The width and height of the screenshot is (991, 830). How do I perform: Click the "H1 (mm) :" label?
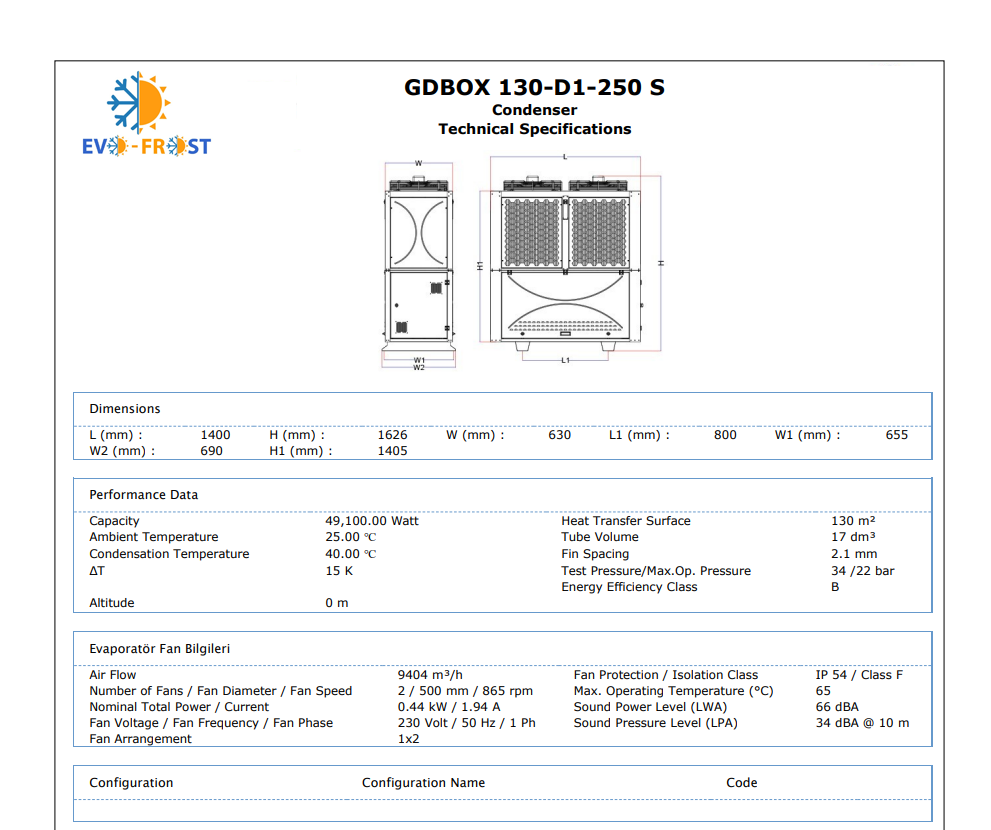301,451
